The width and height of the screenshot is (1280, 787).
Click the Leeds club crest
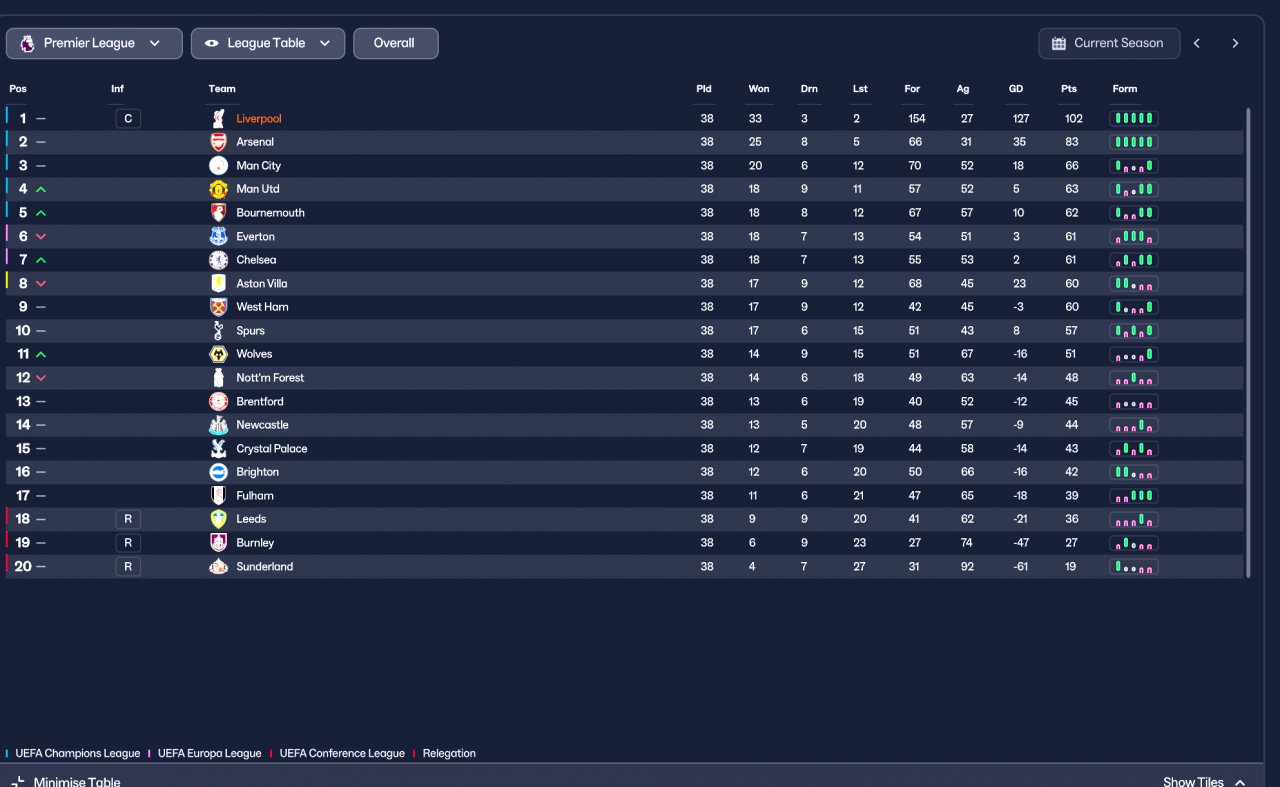pyautogui.click(x=218, y=519)
